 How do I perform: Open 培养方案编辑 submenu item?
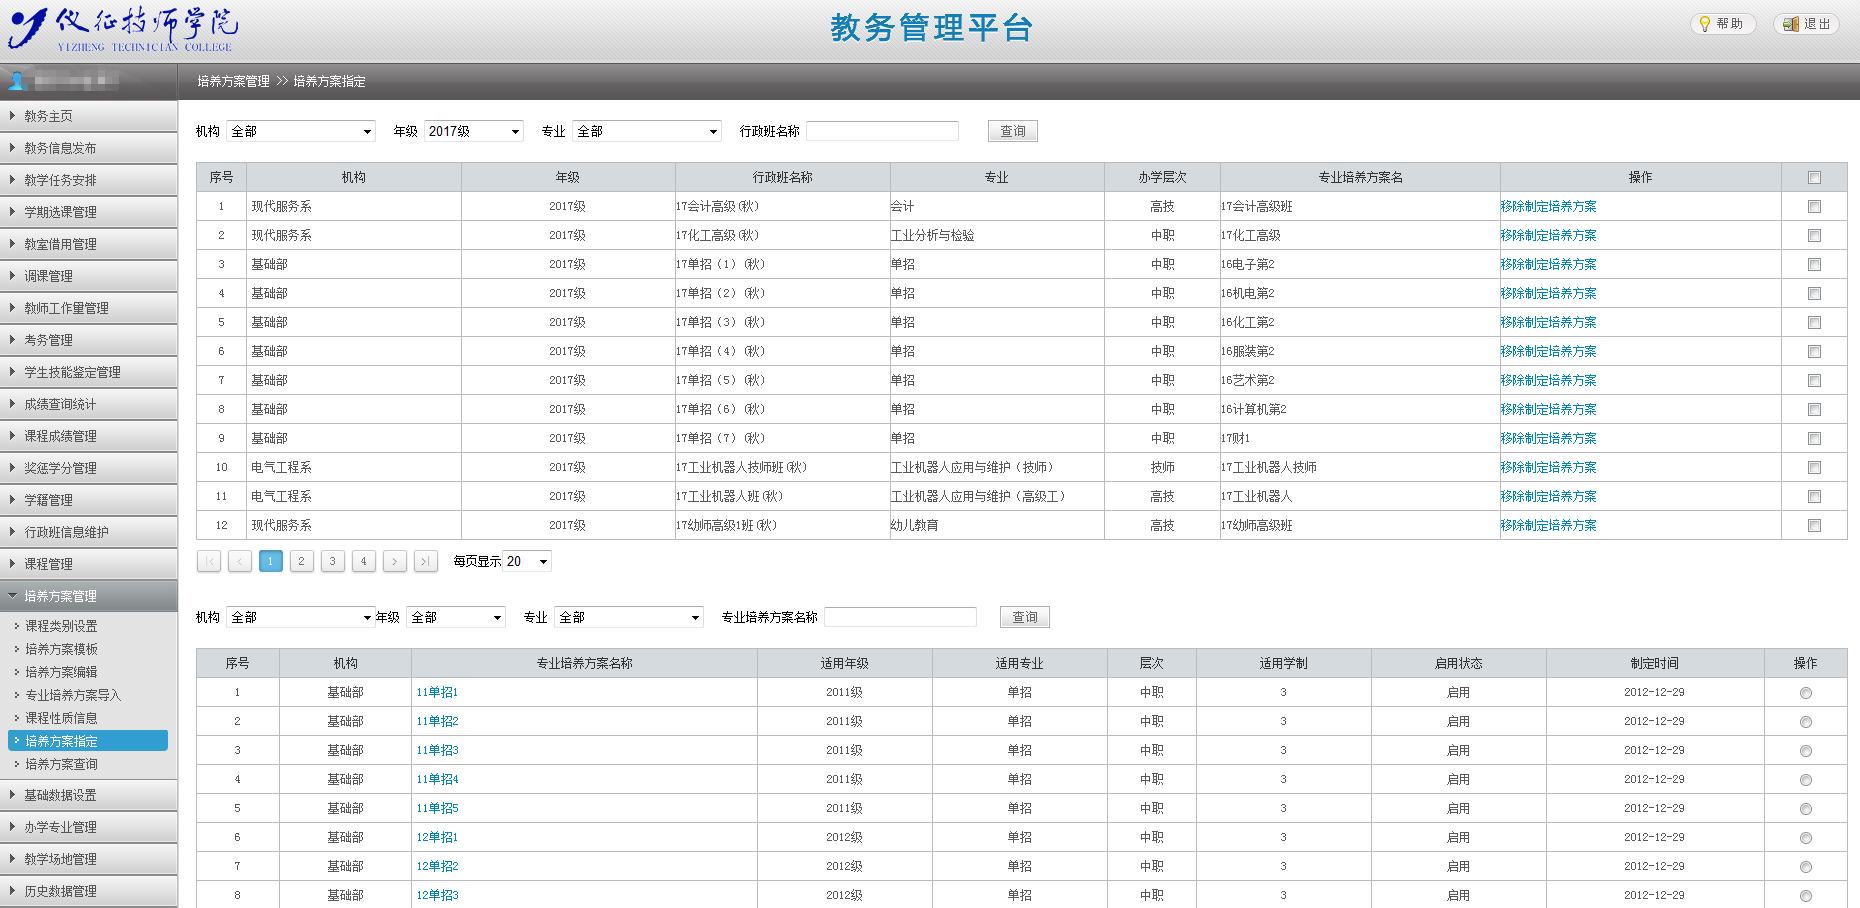[x=61, y=672]
